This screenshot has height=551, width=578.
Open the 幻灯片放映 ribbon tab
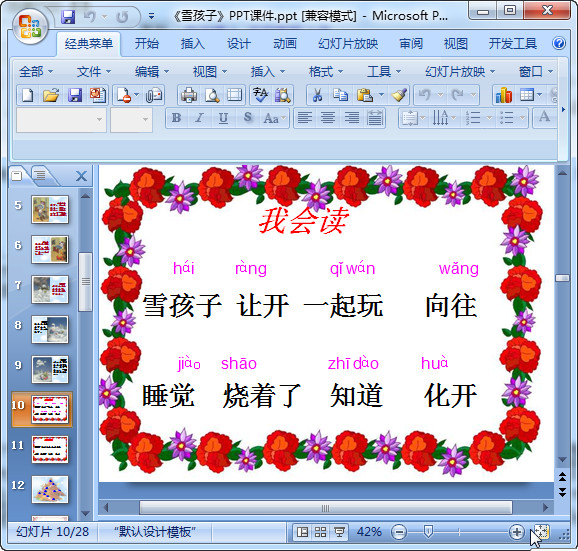348,44
